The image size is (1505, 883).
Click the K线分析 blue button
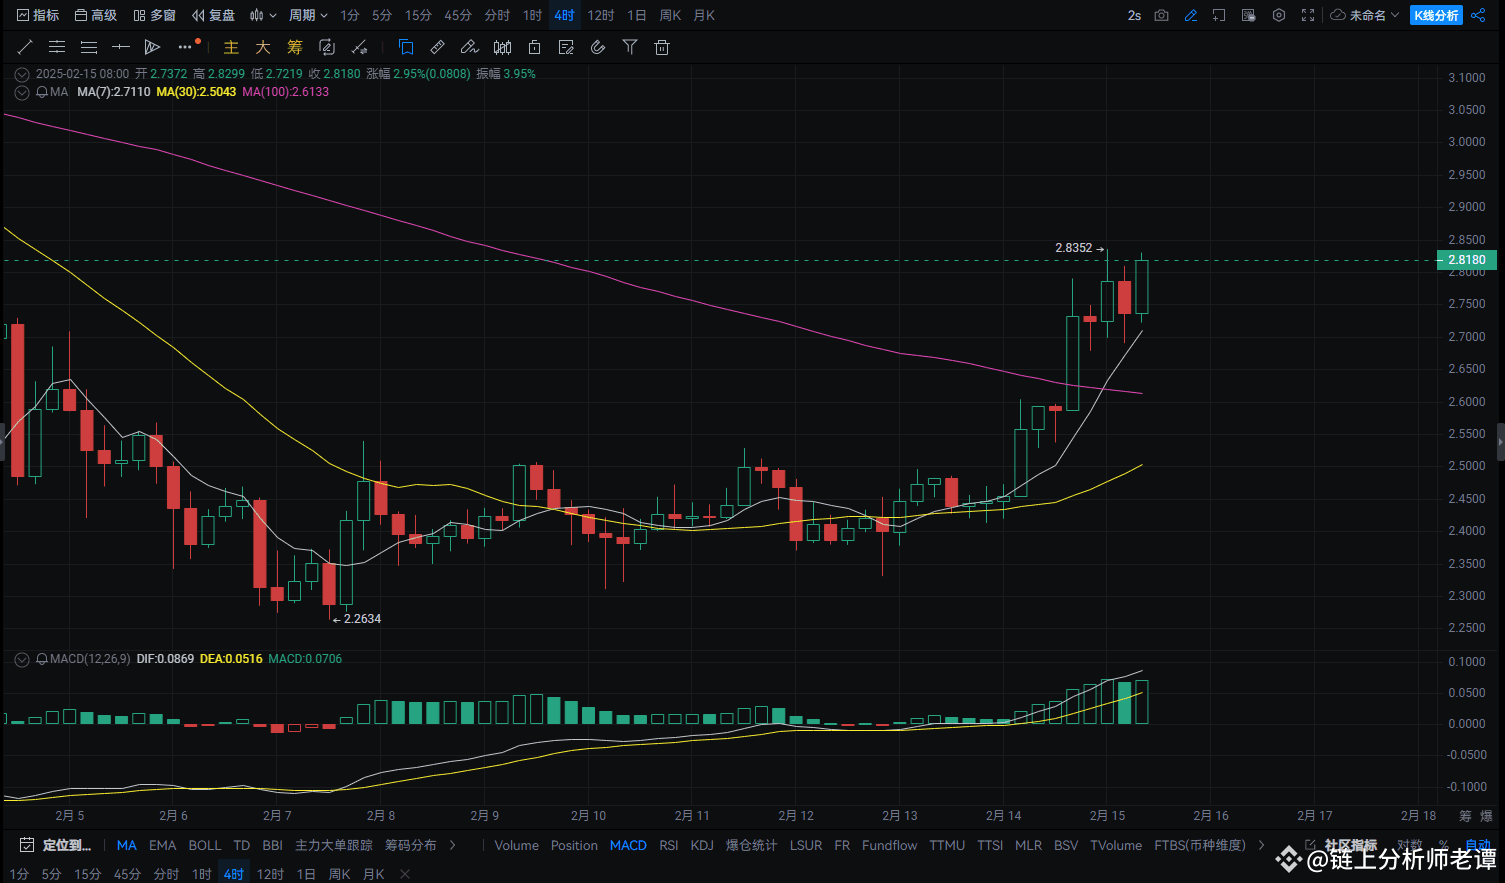tap(1436, 15)
